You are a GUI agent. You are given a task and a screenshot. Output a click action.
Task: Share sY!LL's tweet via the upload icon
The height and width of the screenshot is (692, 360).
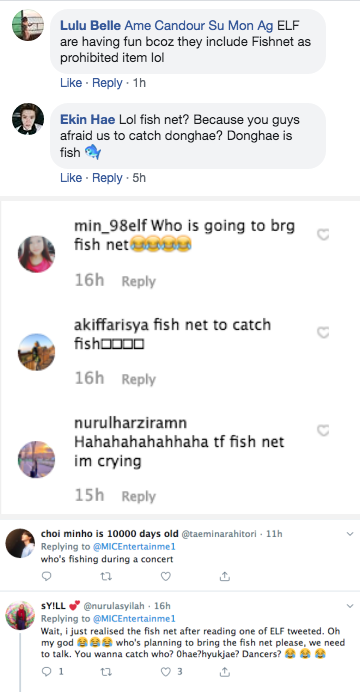point(225,671)
